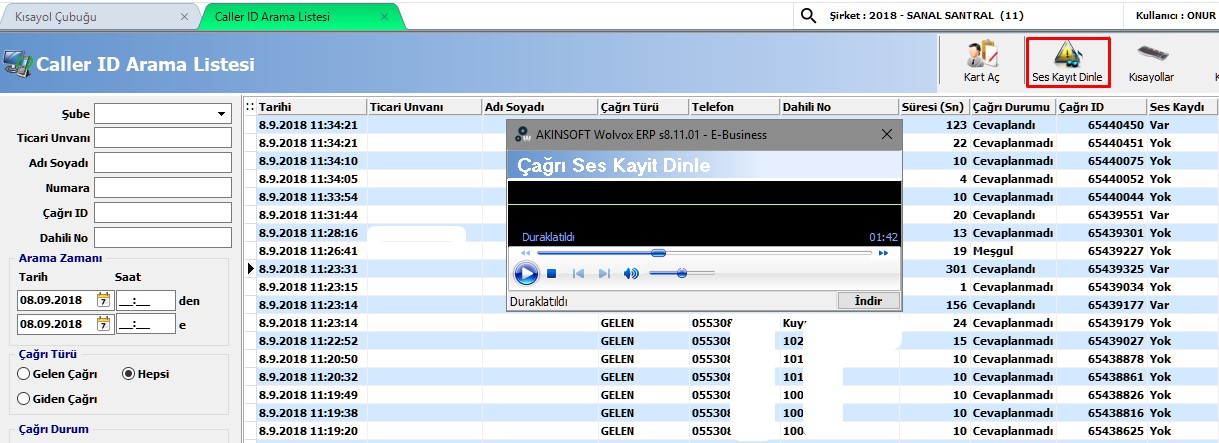This screenshot has width=1219, height=443.
Task: Select the Hepsi radio button
Action: (x=128, y=374)
